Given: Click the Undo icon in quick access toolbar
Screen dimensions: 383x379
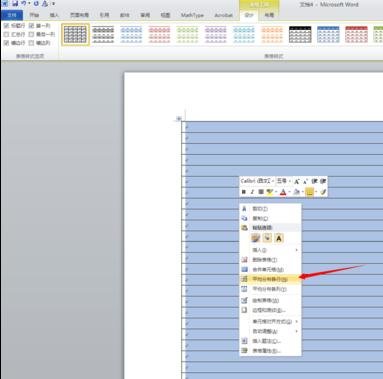Looking at the screenshot, I should pyautogui.click(x=24, y=4).
